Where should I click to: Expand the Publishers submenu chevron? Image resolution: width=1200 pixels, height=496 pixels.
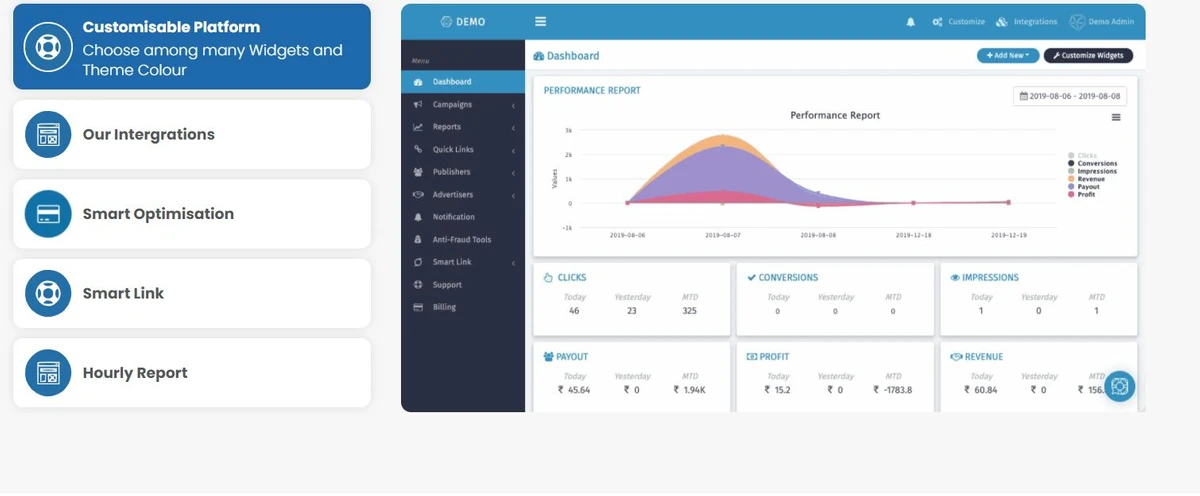click(x=513, y=172)
